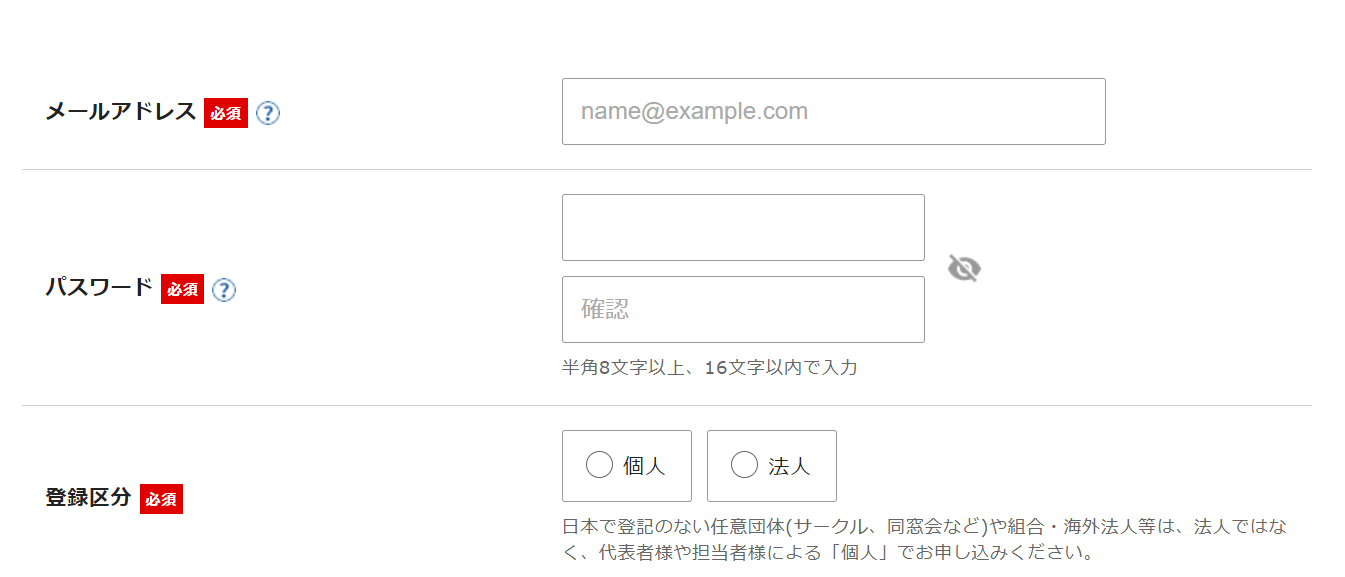
Task: Open the help icon beside パスワード
Action: (224, 290)
